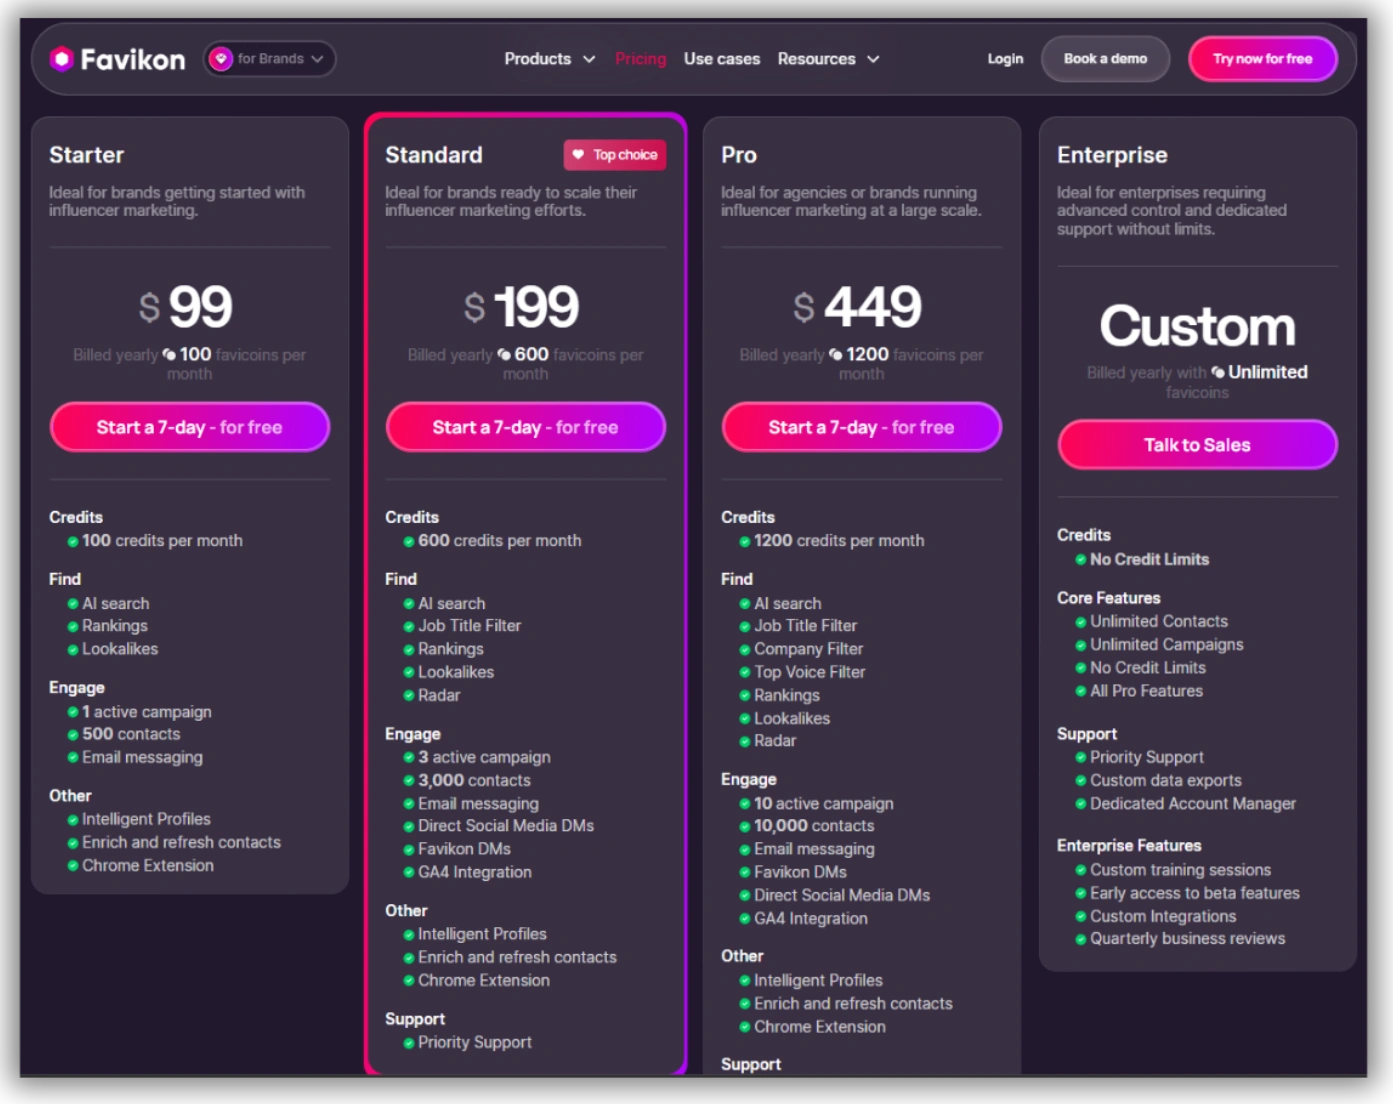The height and width of the screenshot is (1104, 1393).
Task: Click the $199 Standard price
Action: [522, 306]
